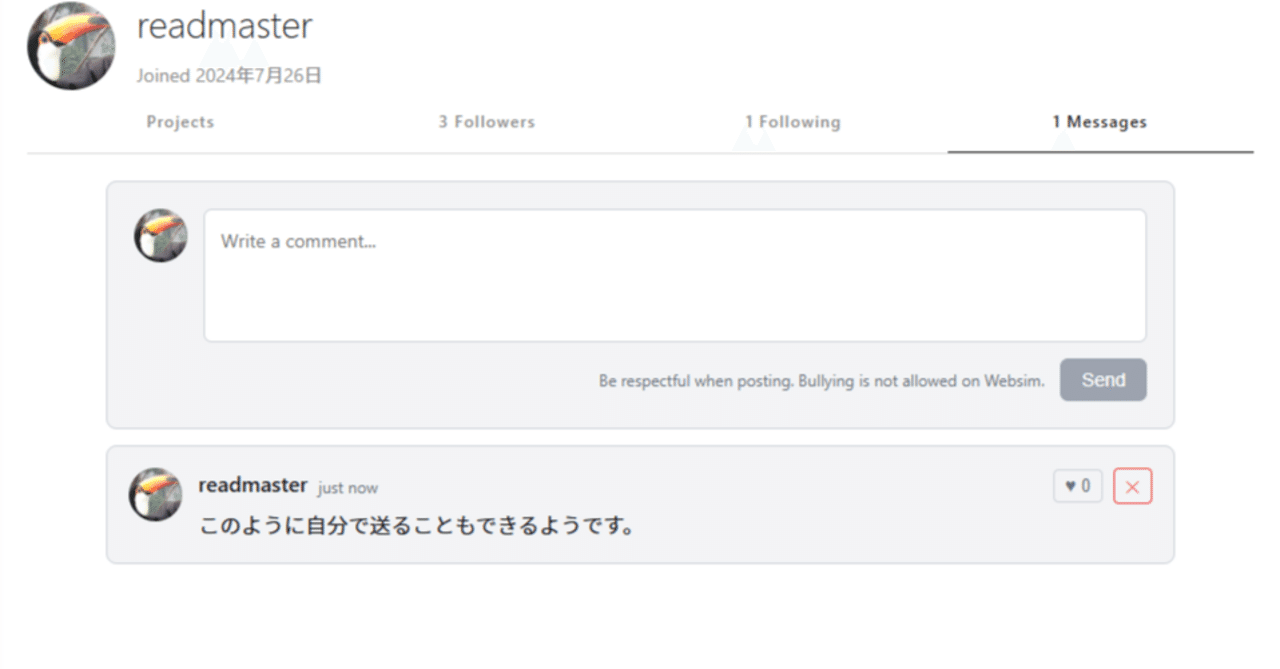View the 1 Following tab
1280x669 pixels.
(x=792, y=122)
